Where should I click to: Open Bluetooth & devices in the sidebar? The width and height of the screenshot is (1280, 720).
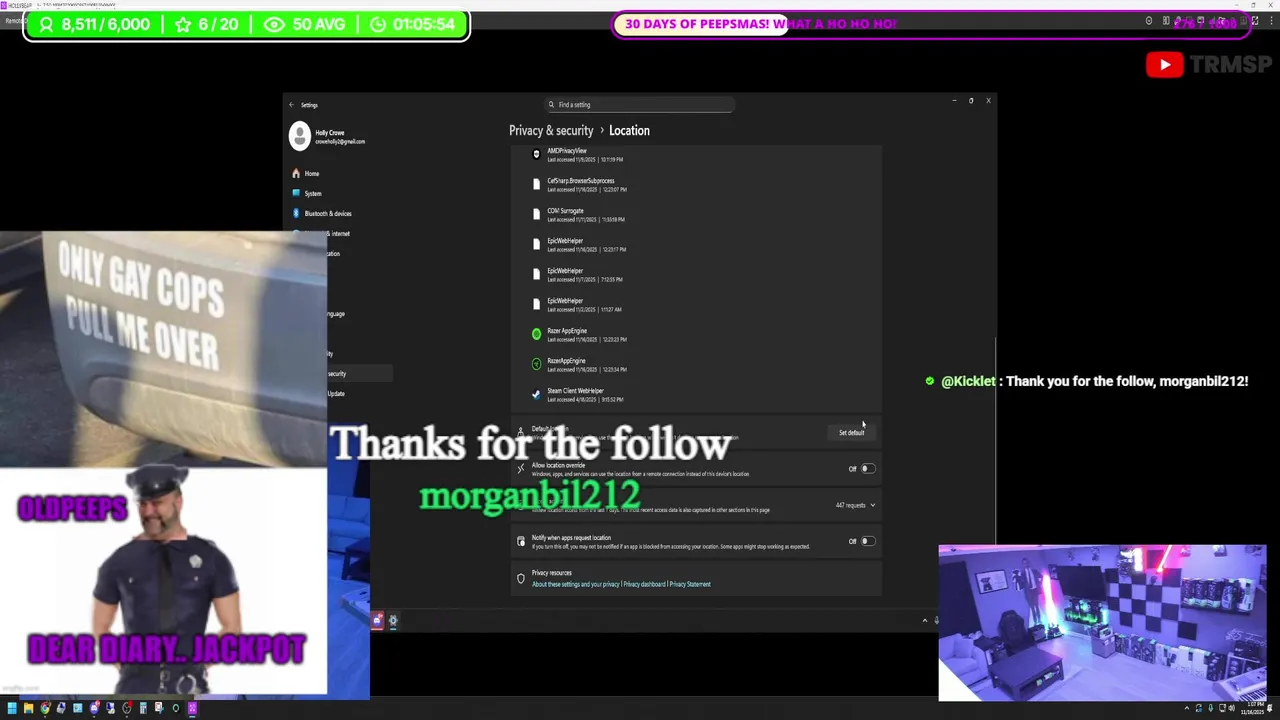point(321,213)
